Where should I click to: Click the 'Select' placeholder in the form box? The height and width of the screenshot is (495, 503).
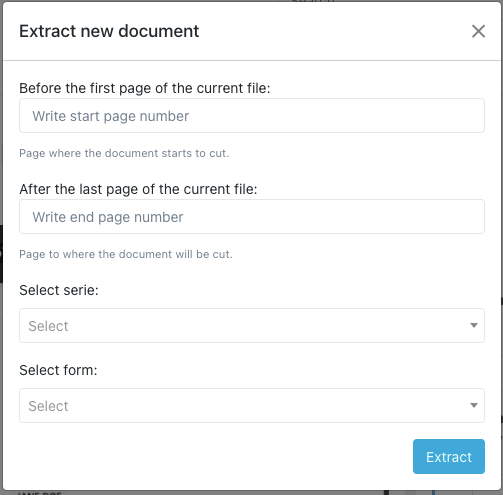point(48,406)
